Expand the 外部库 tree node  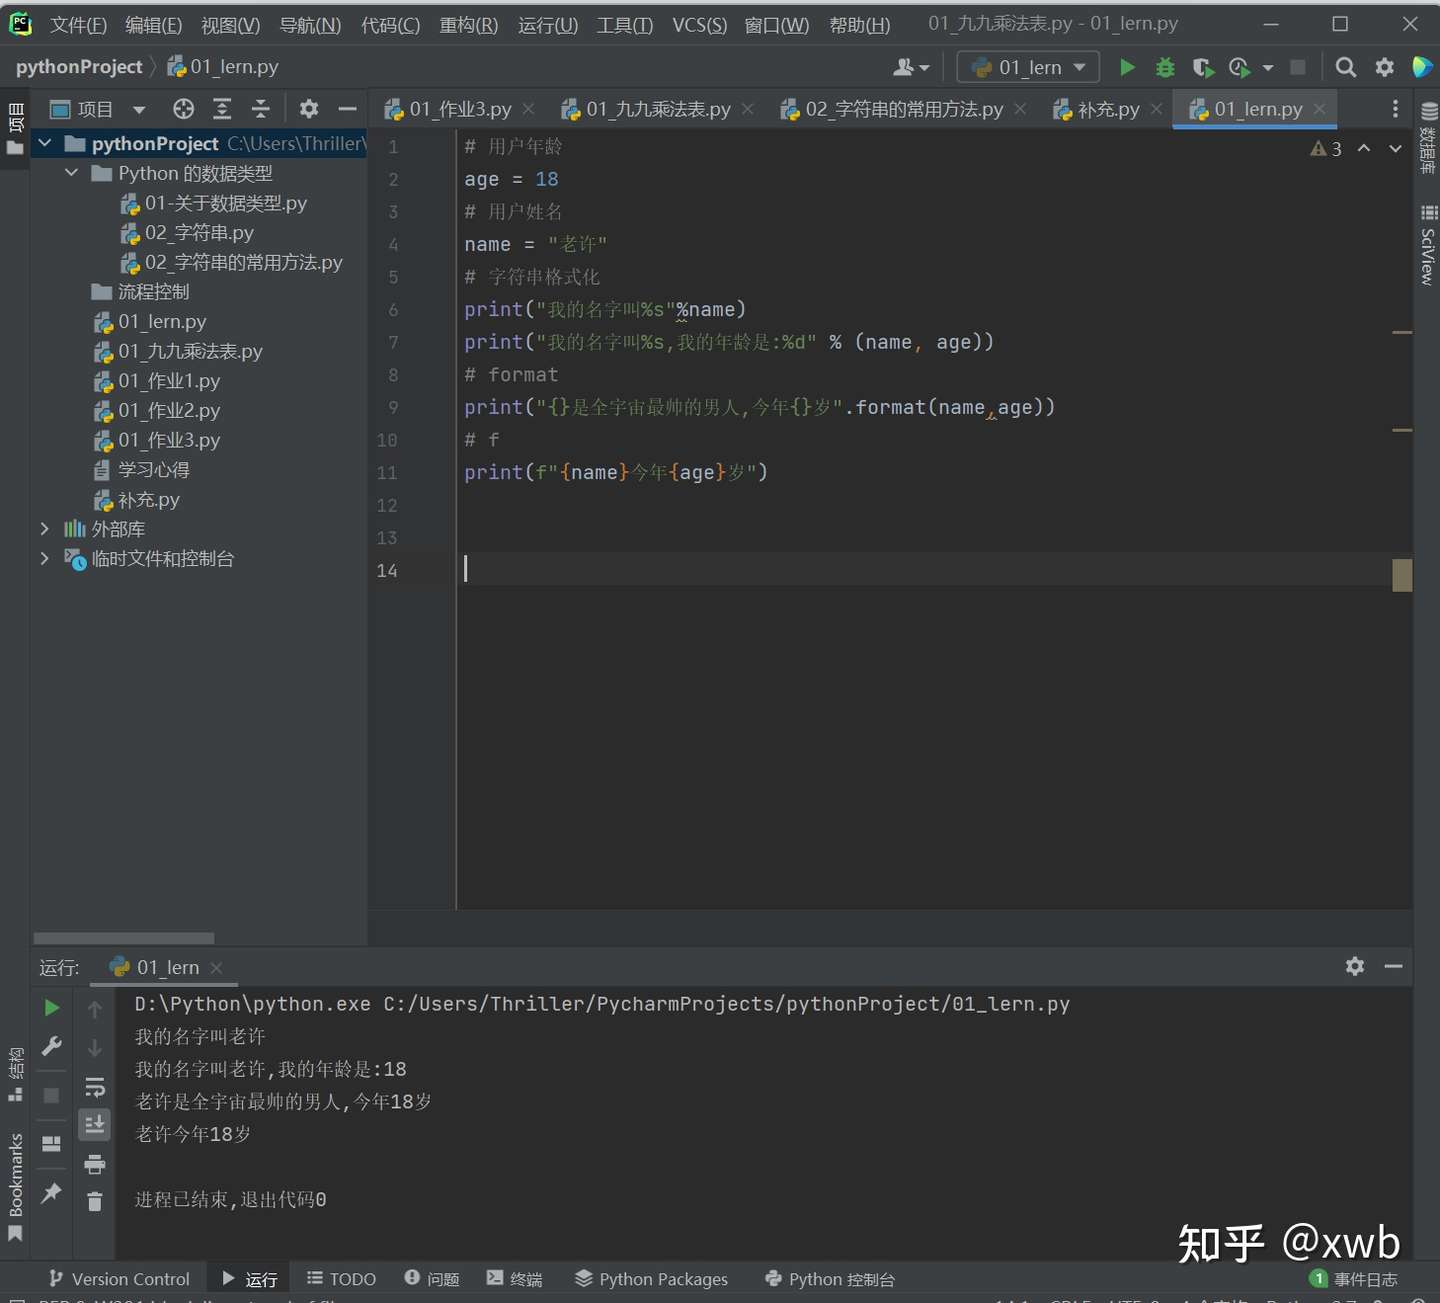tap(44, 529)
